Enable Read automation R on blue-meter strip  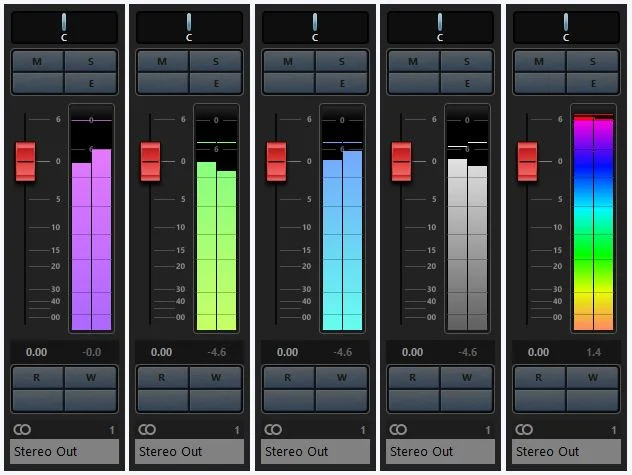coord(289,378)
